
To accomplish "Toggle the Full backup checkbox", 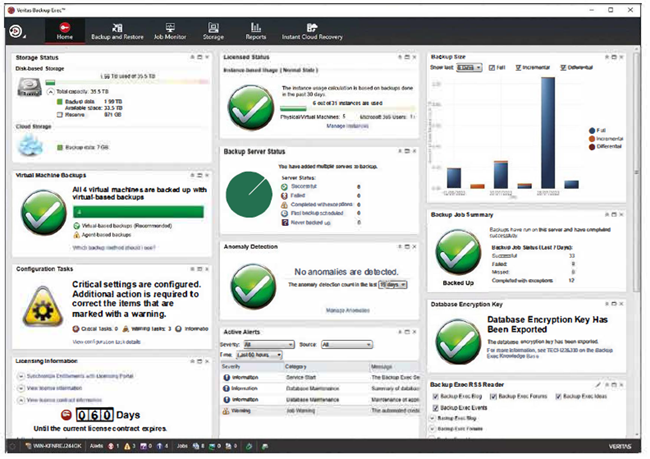I will [492, 68].
